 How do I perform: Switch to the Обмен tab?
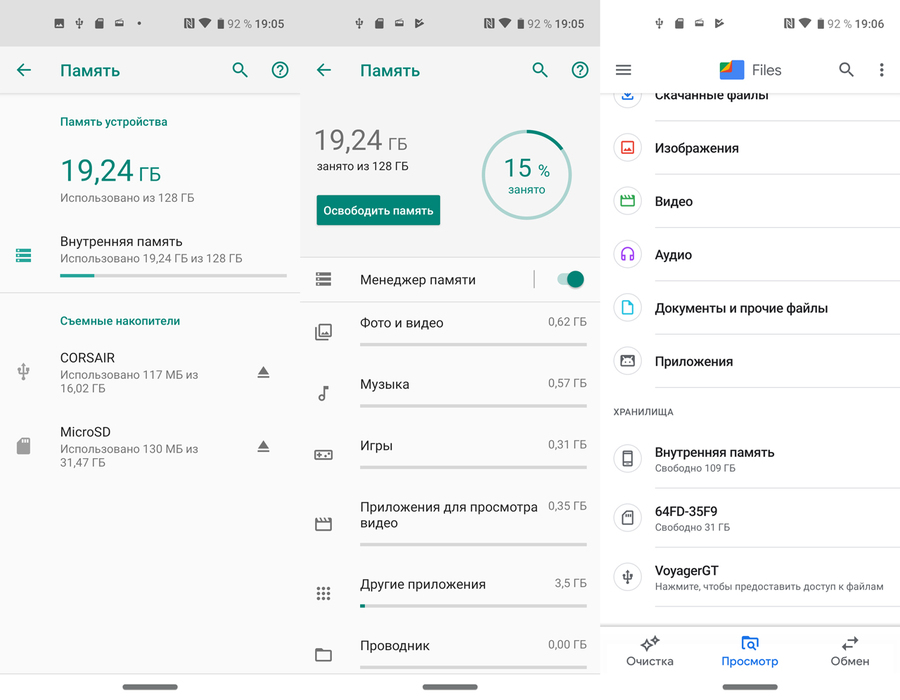click(x=849, y=652)
